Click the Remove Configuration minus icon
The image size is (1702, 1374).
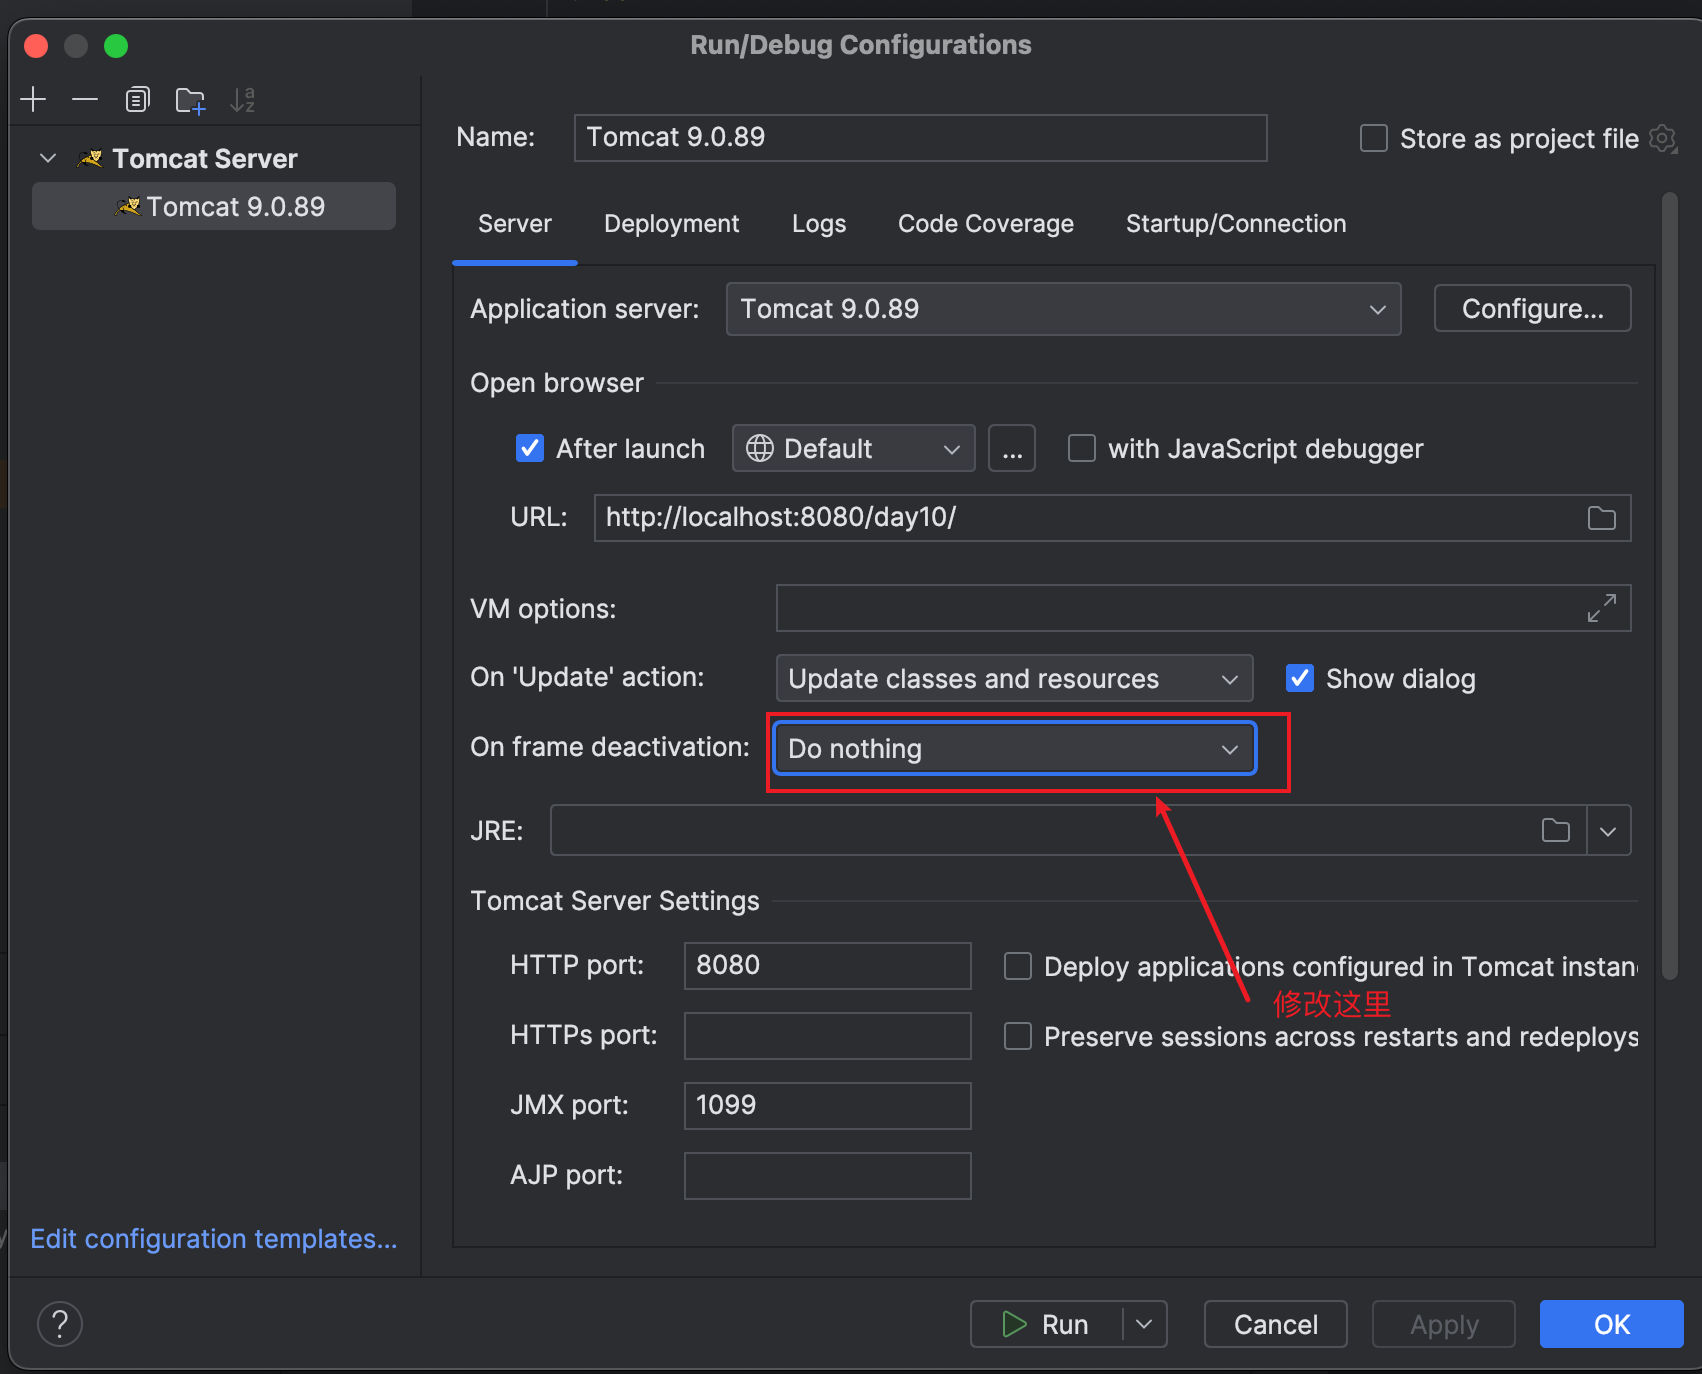pos(85,100)
